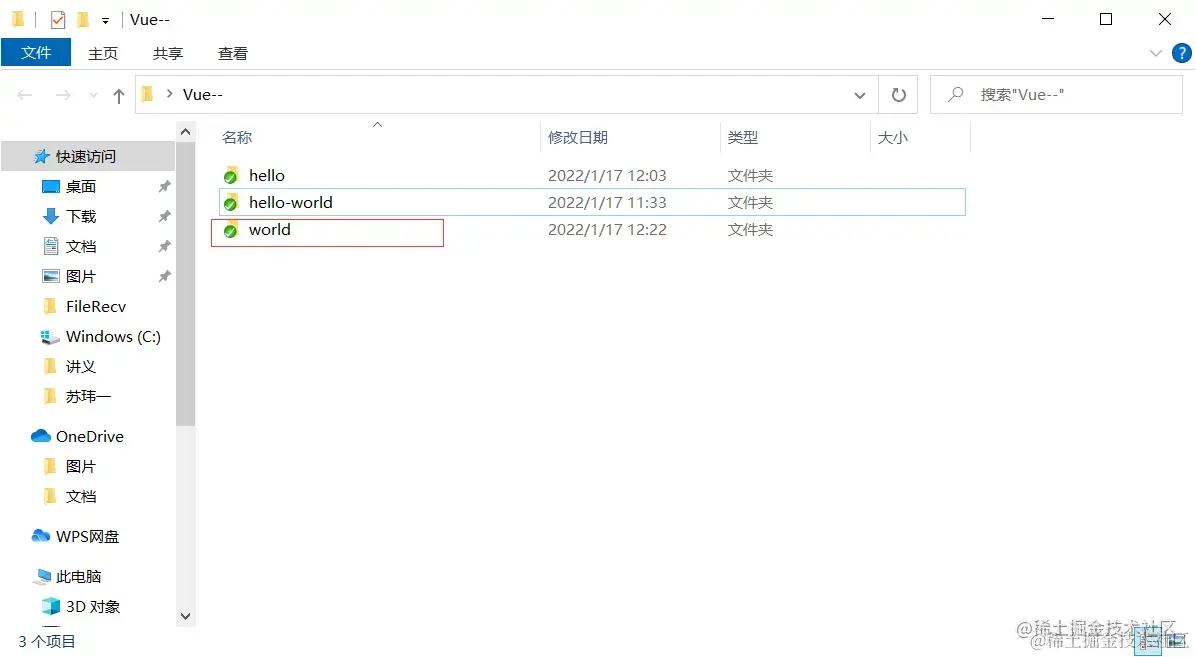Open recent locations dropdown arrow
The height and width of the screenshot is (657, 1196).
click(93, 95)
